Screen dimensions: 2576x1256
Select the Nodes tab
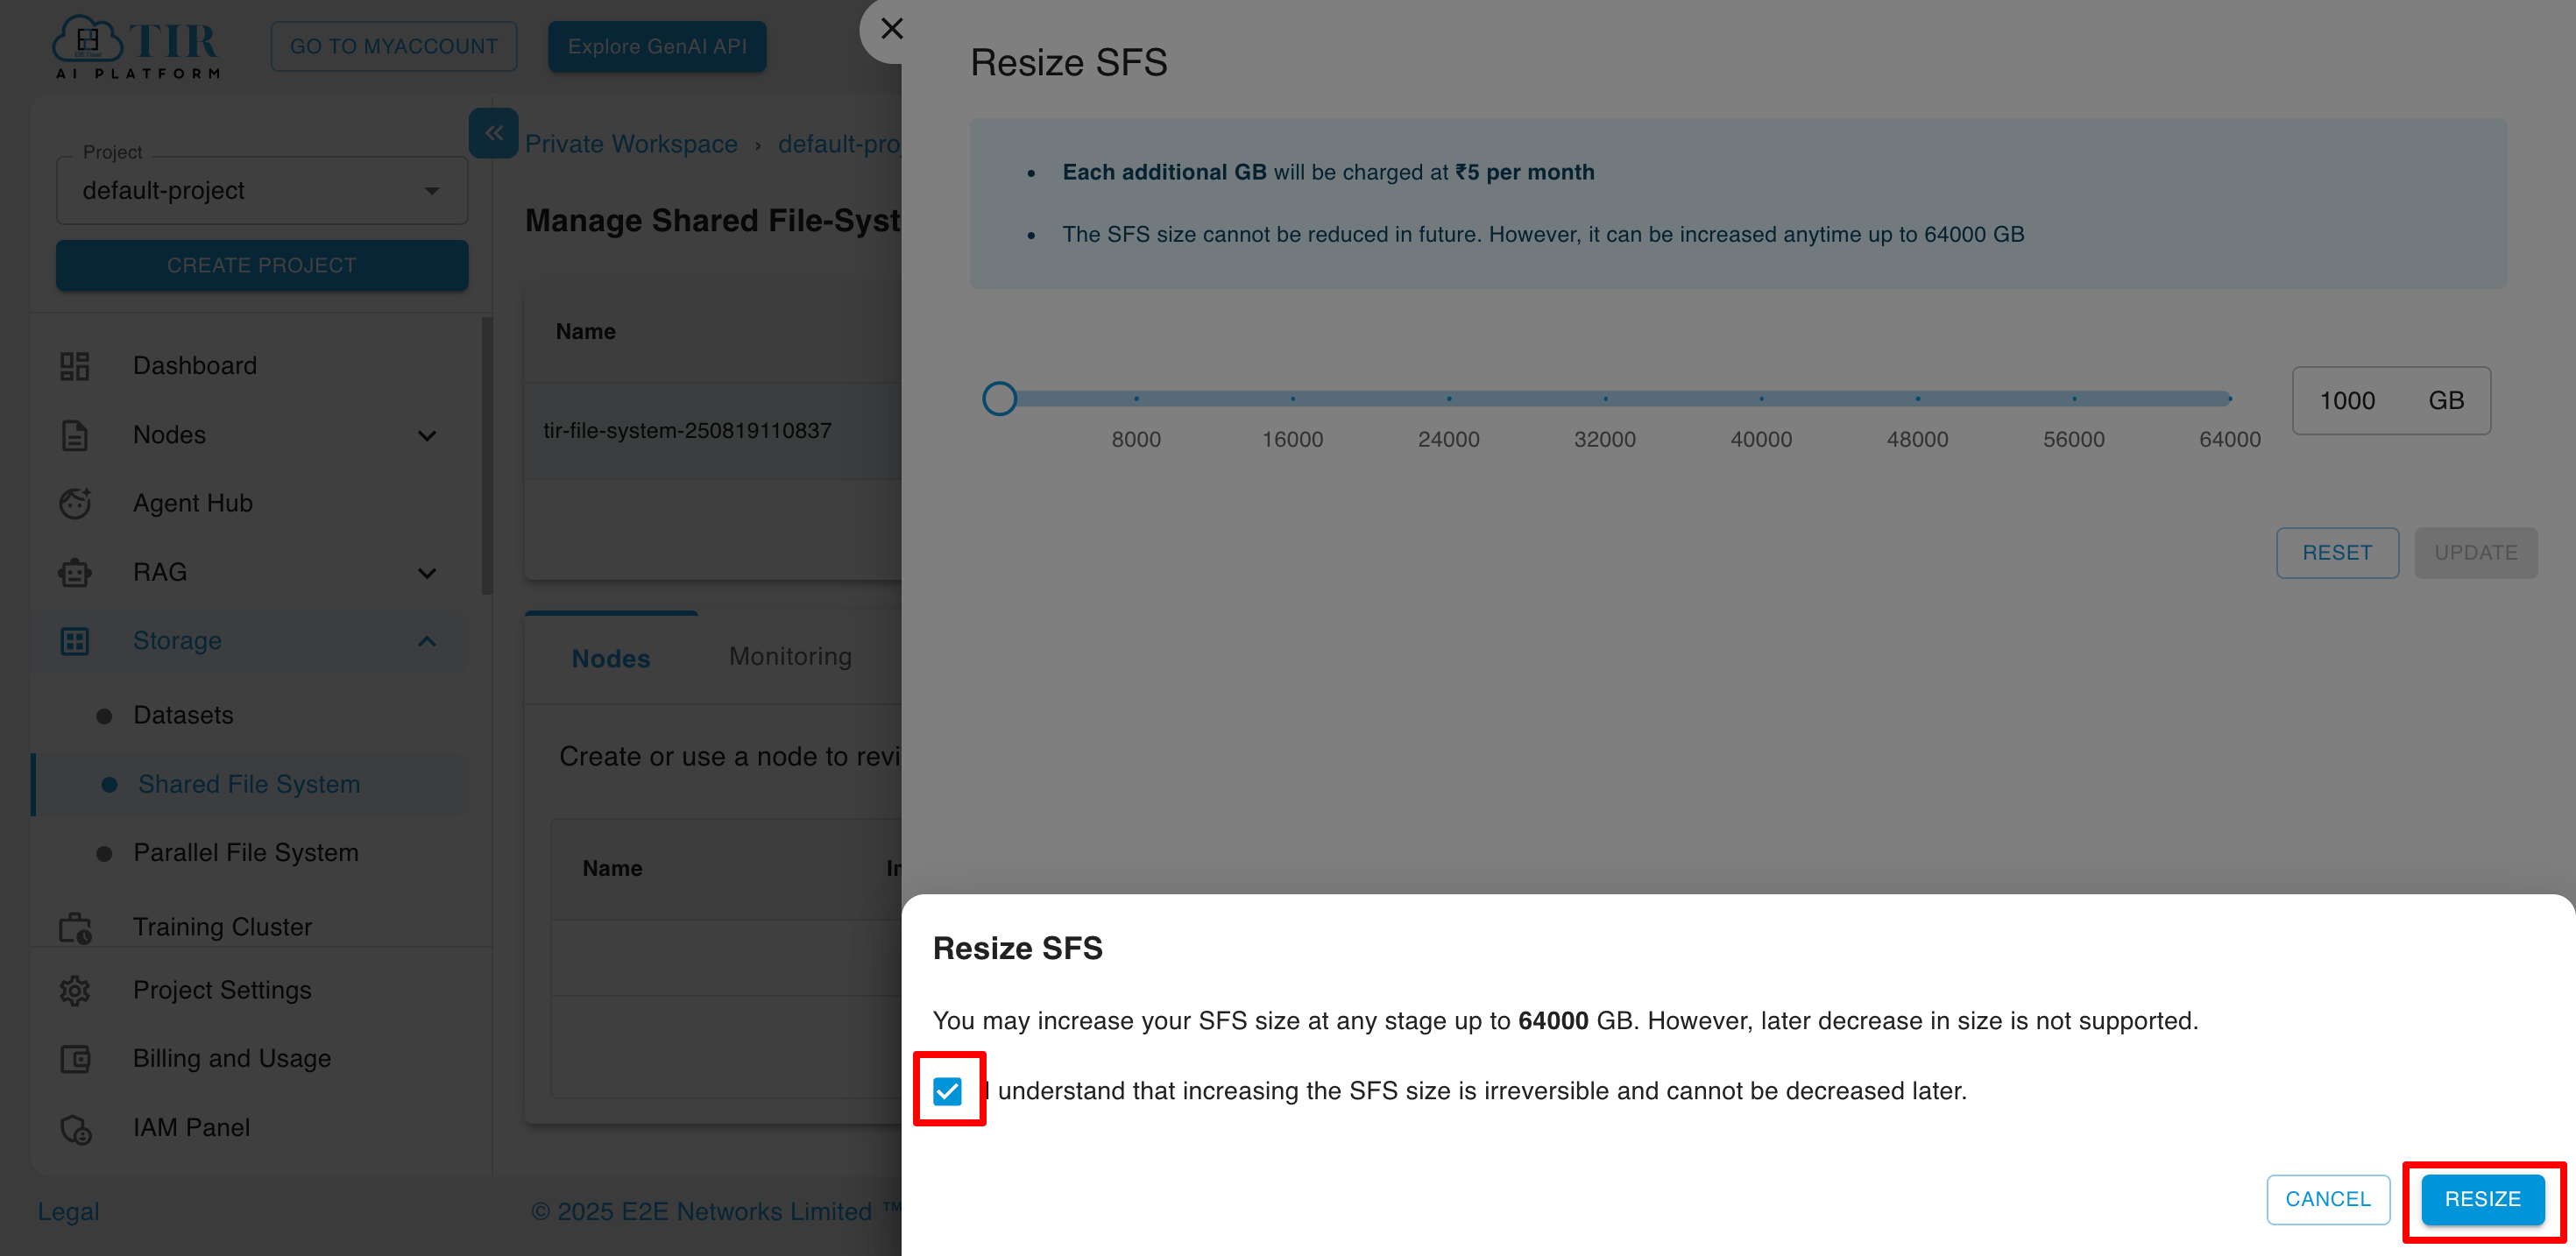(610, 658)
